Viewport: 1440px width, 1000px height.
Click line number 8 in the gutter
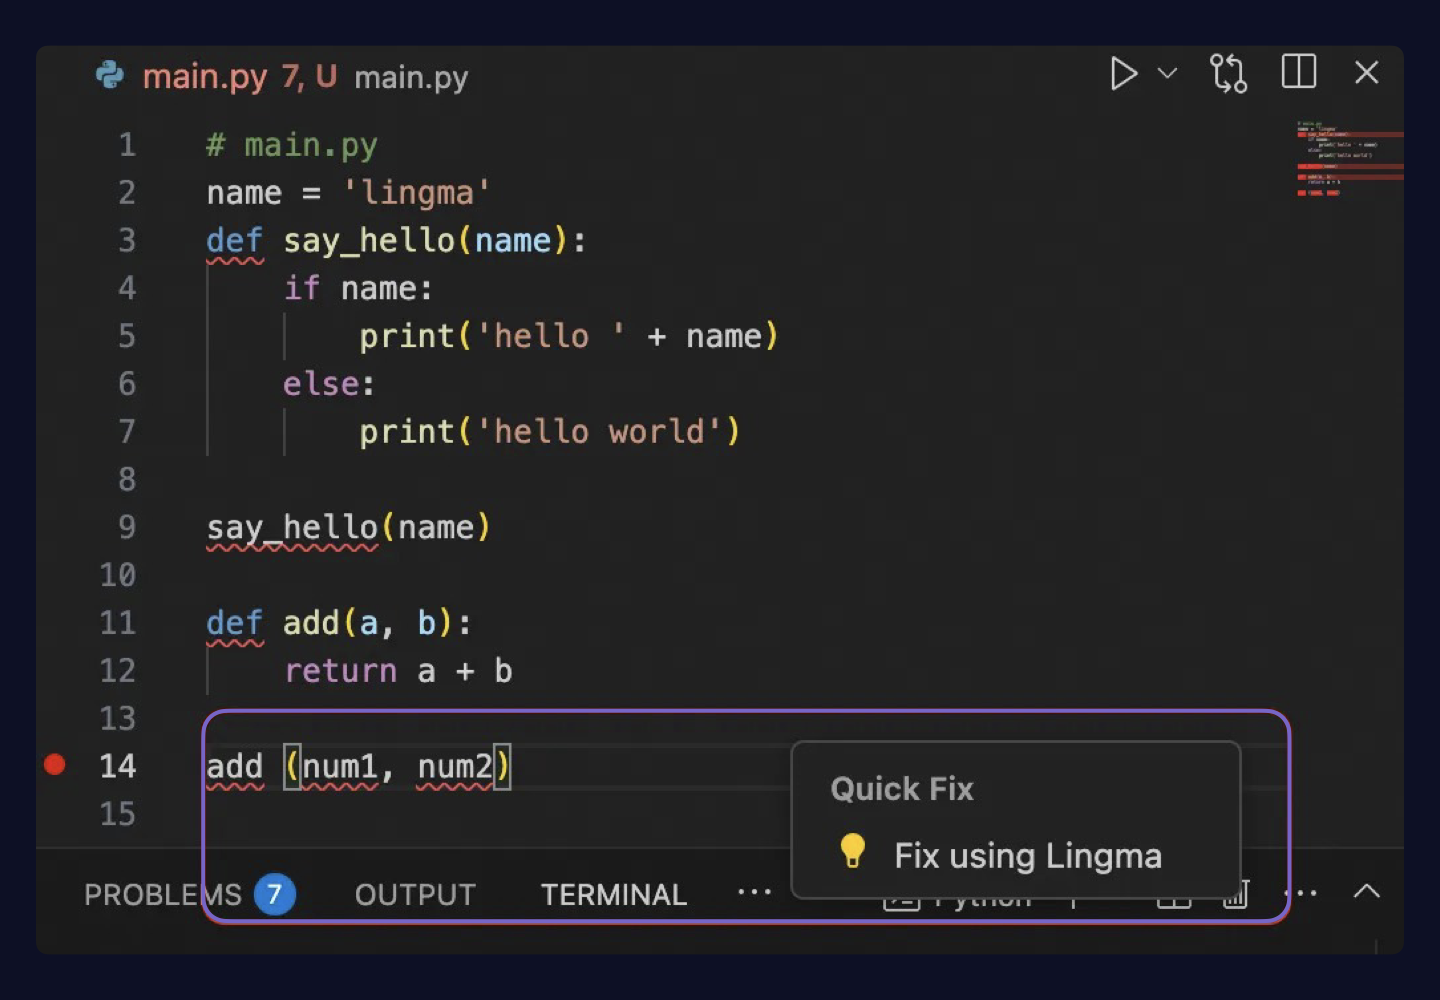click(x=127, y=479)
